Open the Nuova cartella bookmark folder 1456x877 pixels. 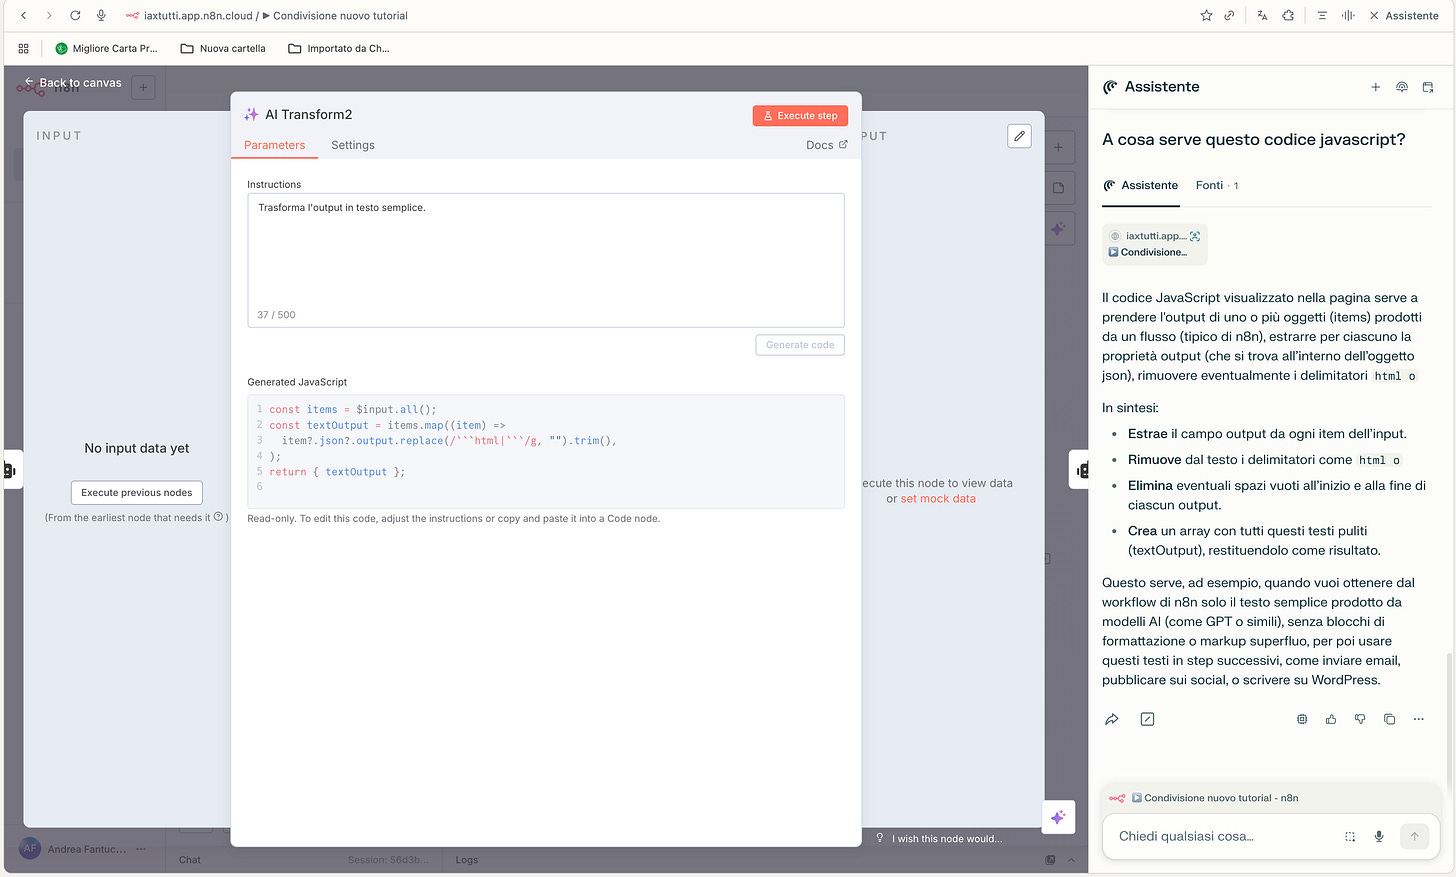point(223,48)
